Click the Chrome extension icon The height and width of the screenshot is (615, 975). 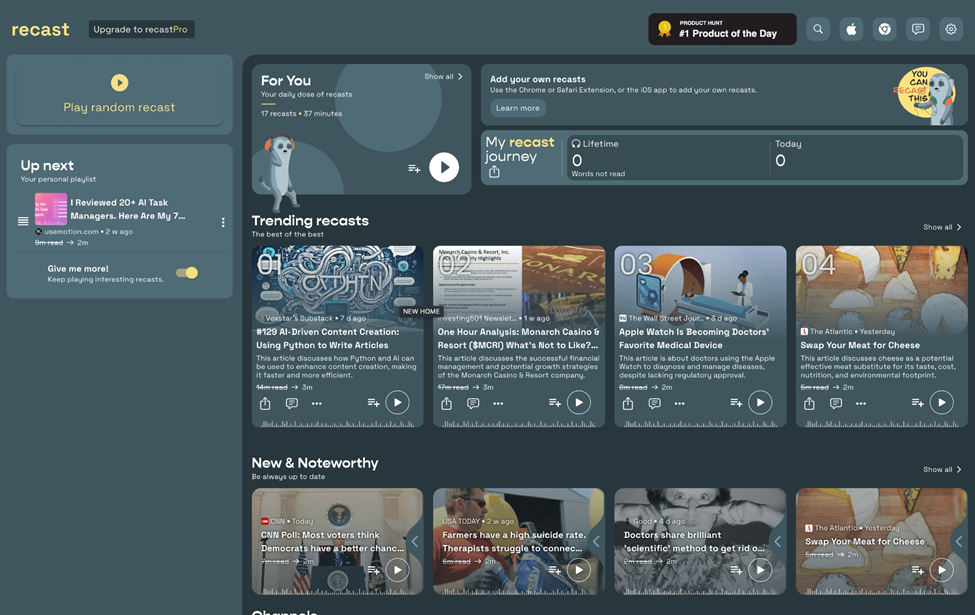pos(884,29)
